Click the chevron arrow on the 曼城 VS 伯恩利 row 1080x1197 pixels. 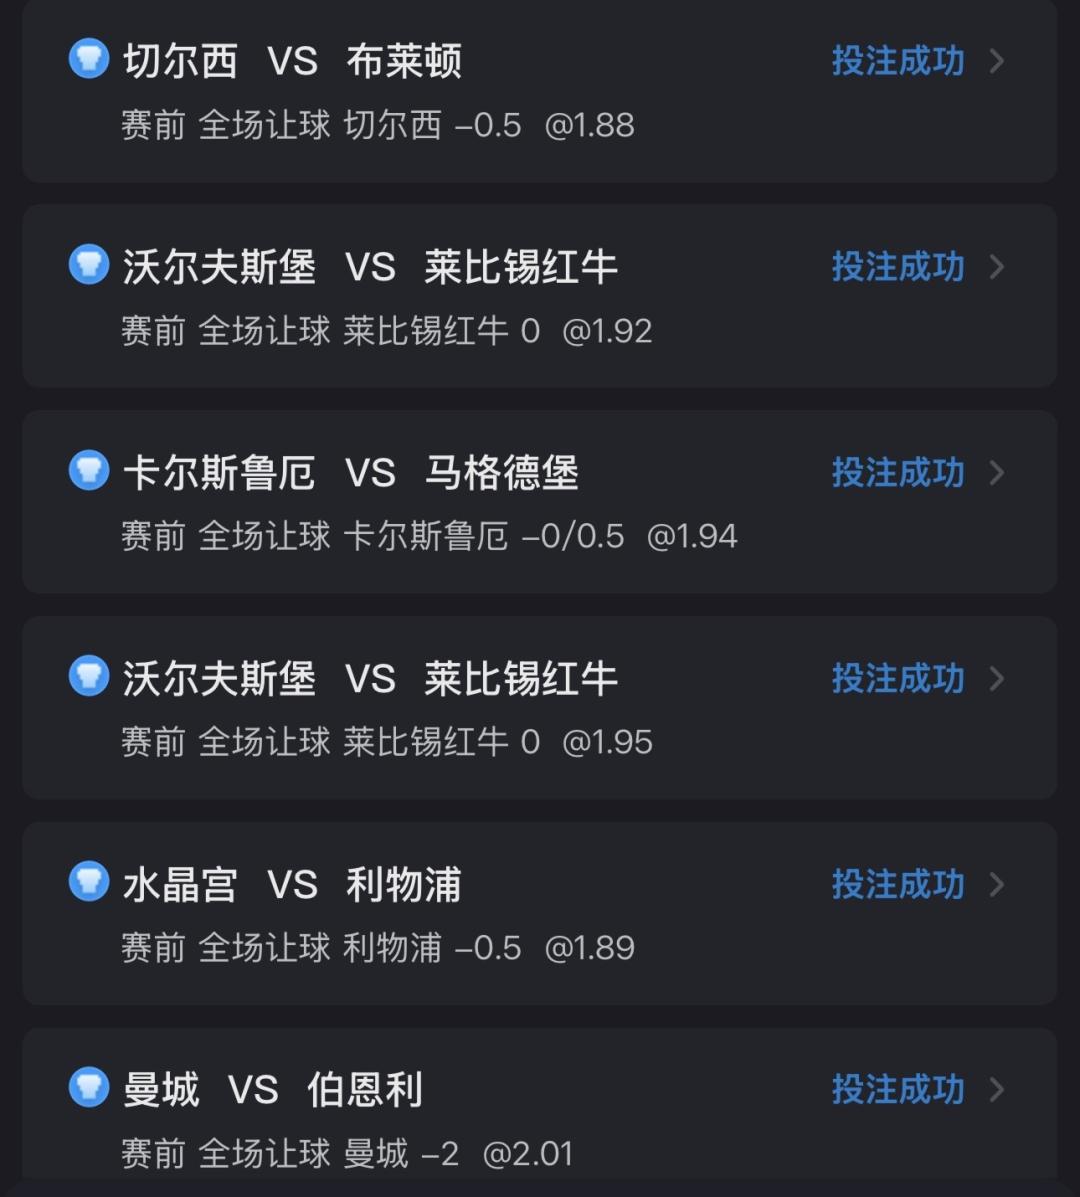[x=996, y=1090]
